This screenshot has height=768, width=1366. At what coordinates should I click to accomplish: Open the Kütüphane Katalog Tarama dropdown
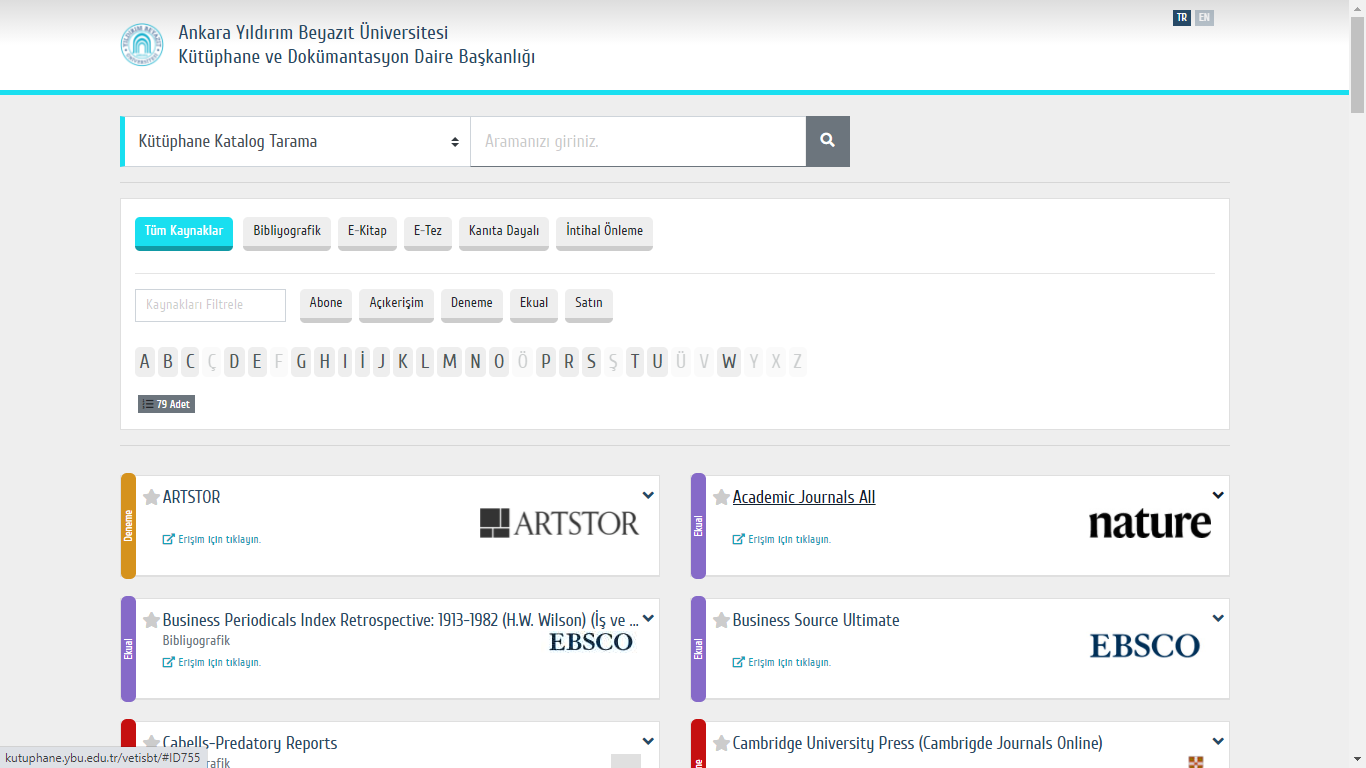296,141
